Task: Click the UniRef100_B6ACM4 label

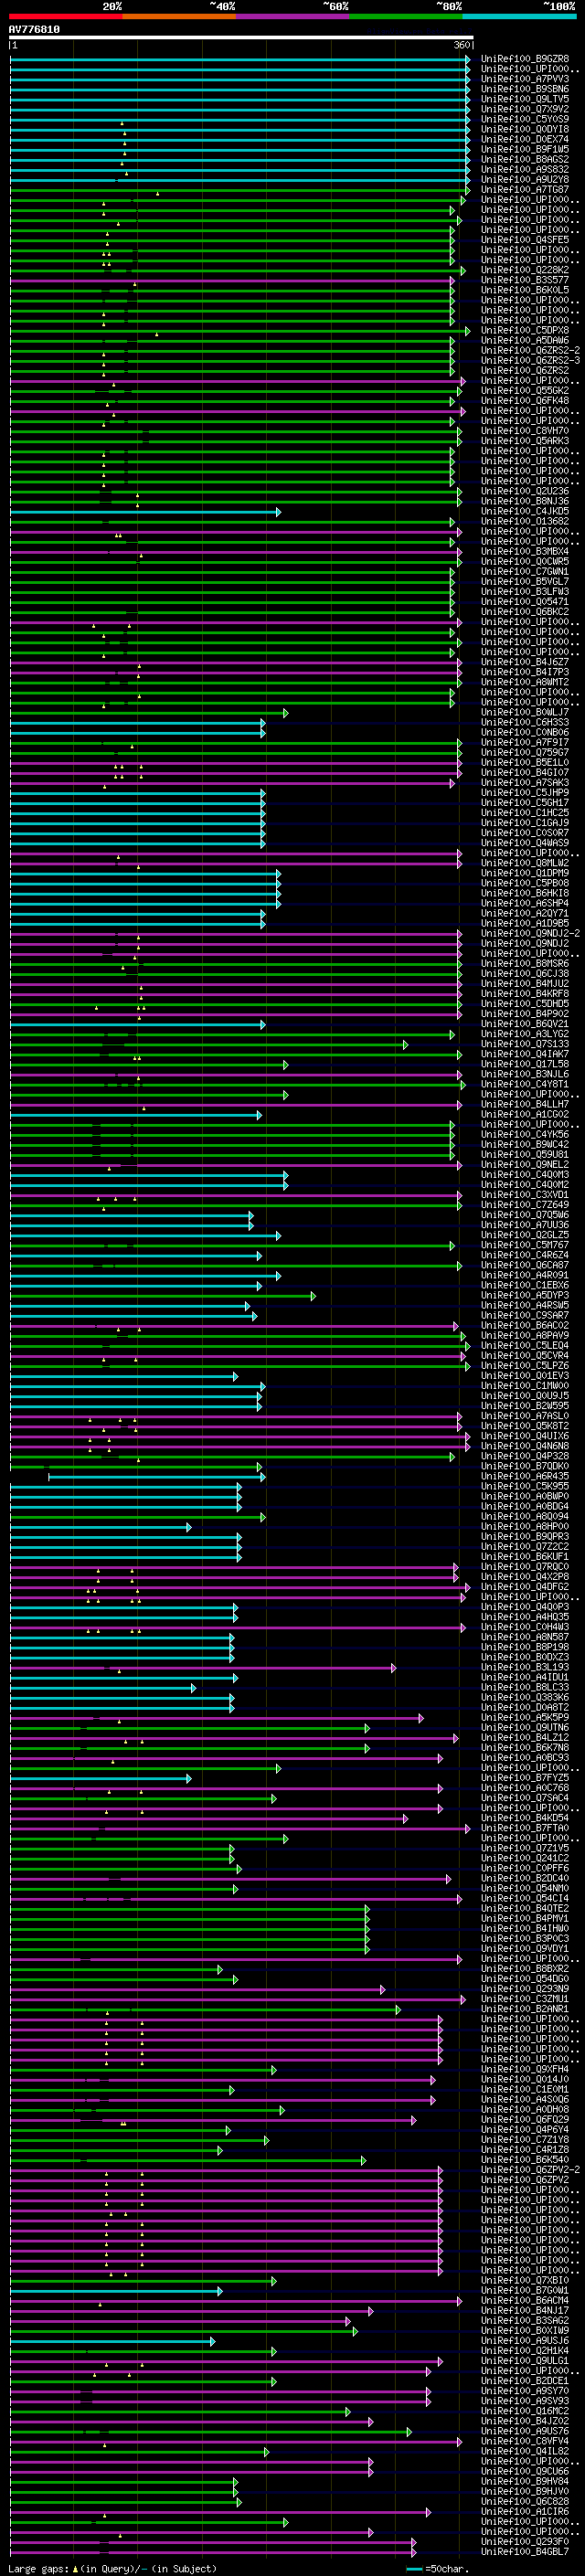Action: click(x=525, y=2300)
